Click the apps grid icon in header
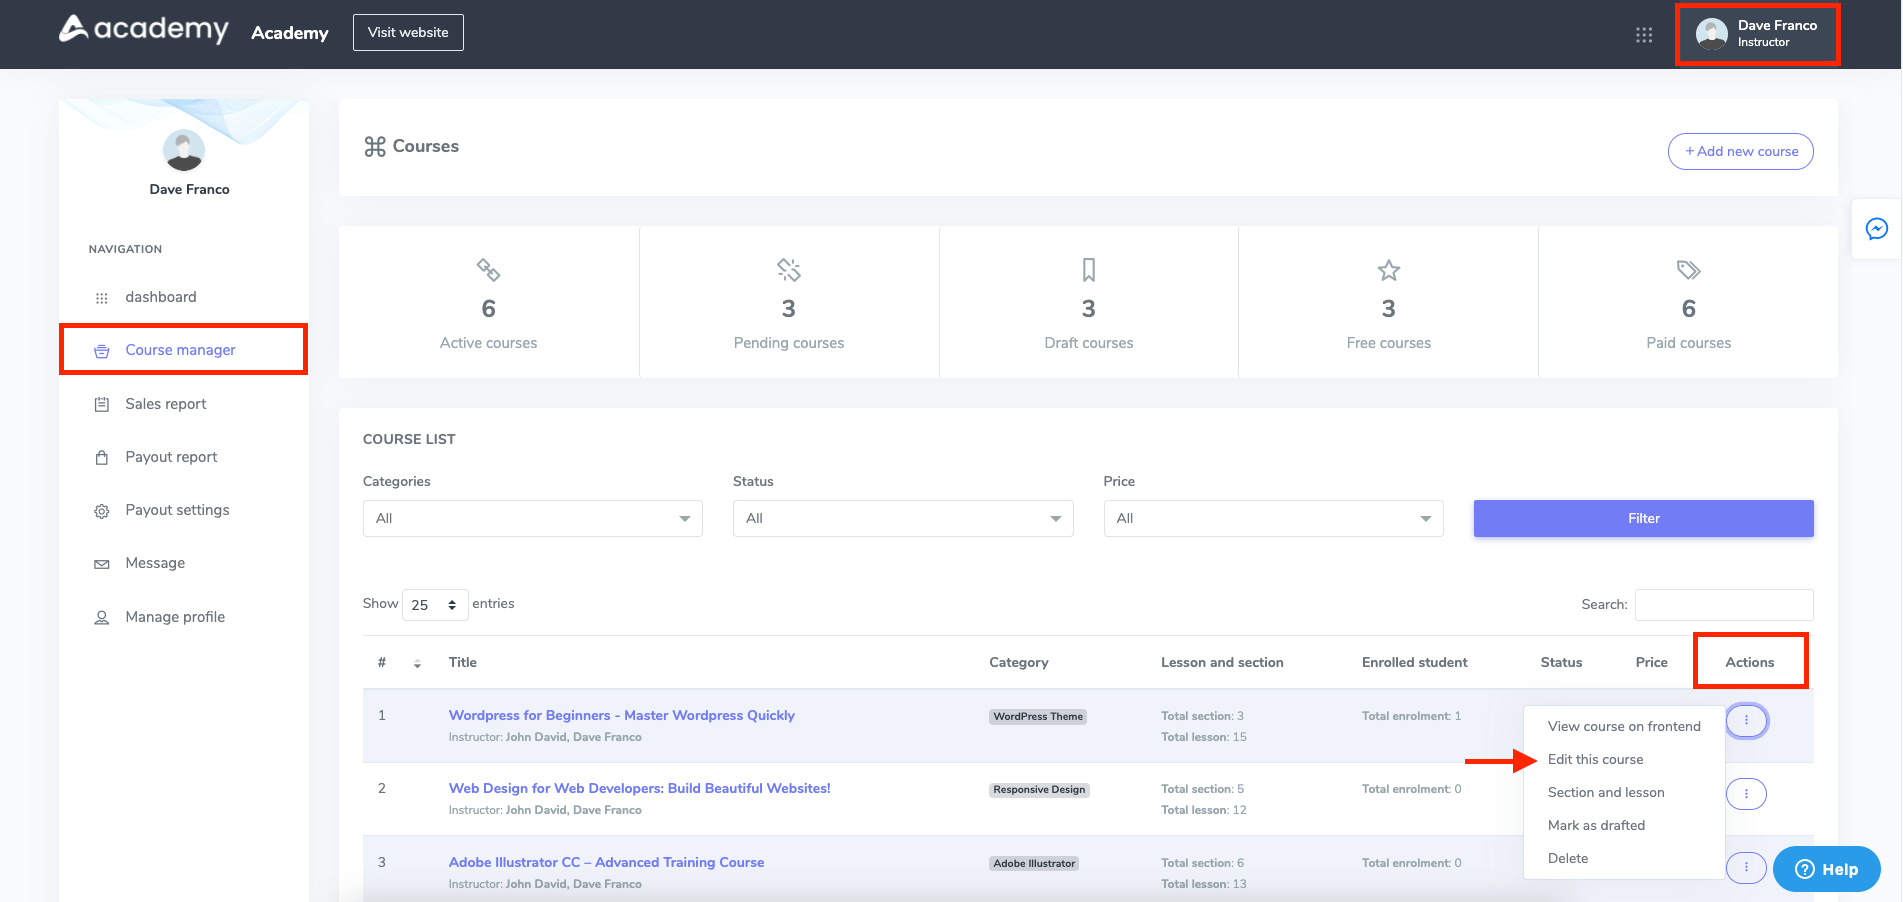Image resolution: width=1903 pixels, height=902 pixels. click(1643, 35)
